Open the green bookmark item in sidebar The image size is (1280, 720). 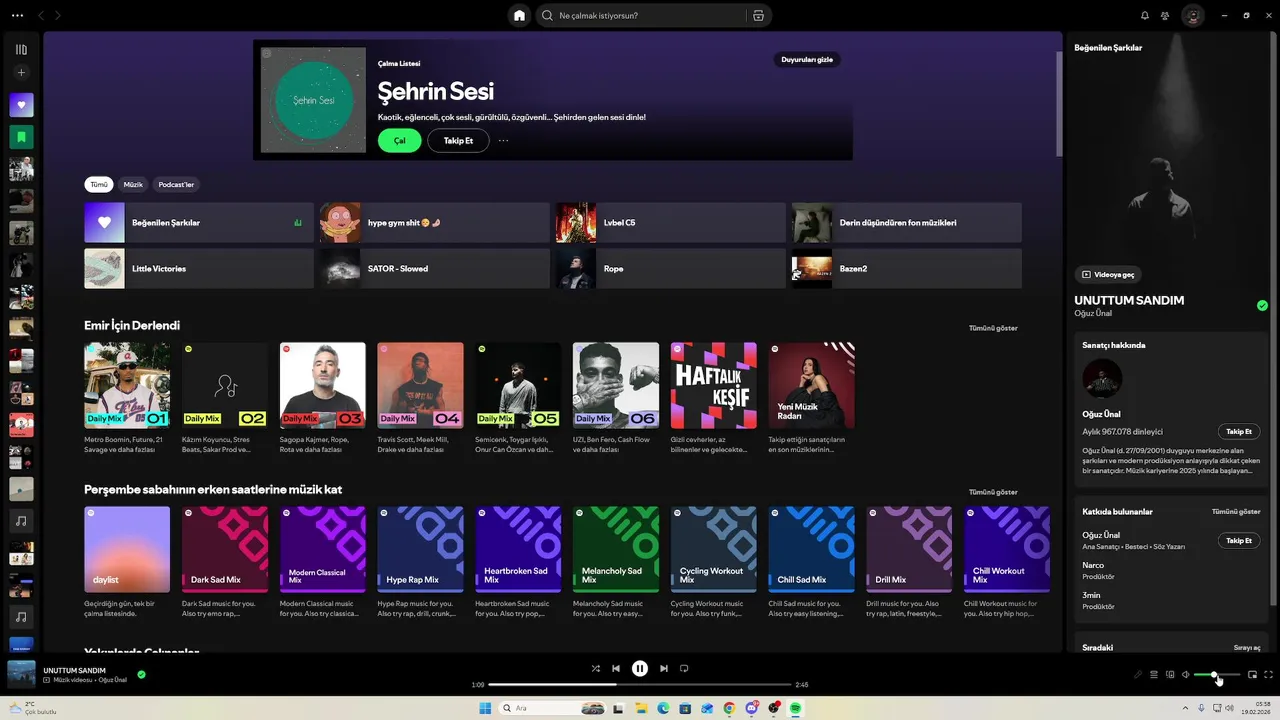[21, 136]
